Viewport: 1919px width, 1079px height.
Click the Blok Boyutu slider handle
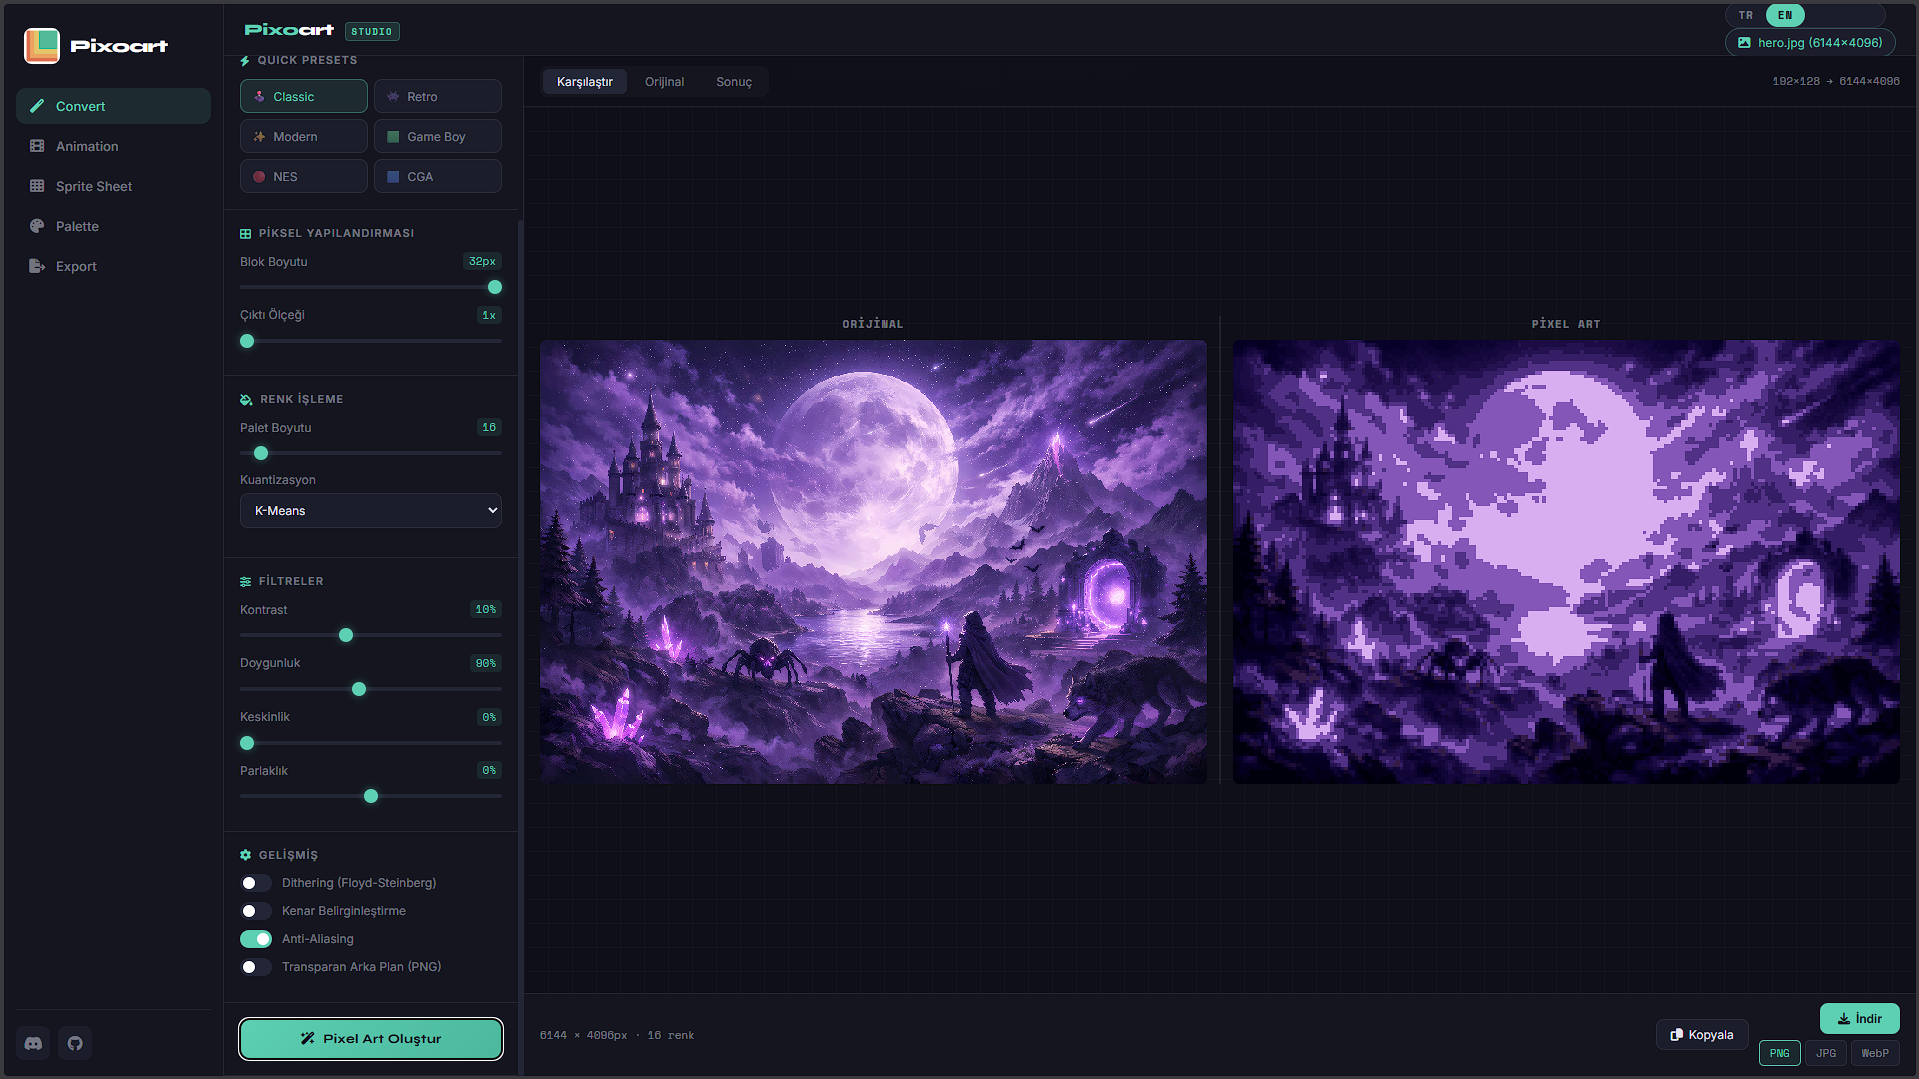click(495, 287)
